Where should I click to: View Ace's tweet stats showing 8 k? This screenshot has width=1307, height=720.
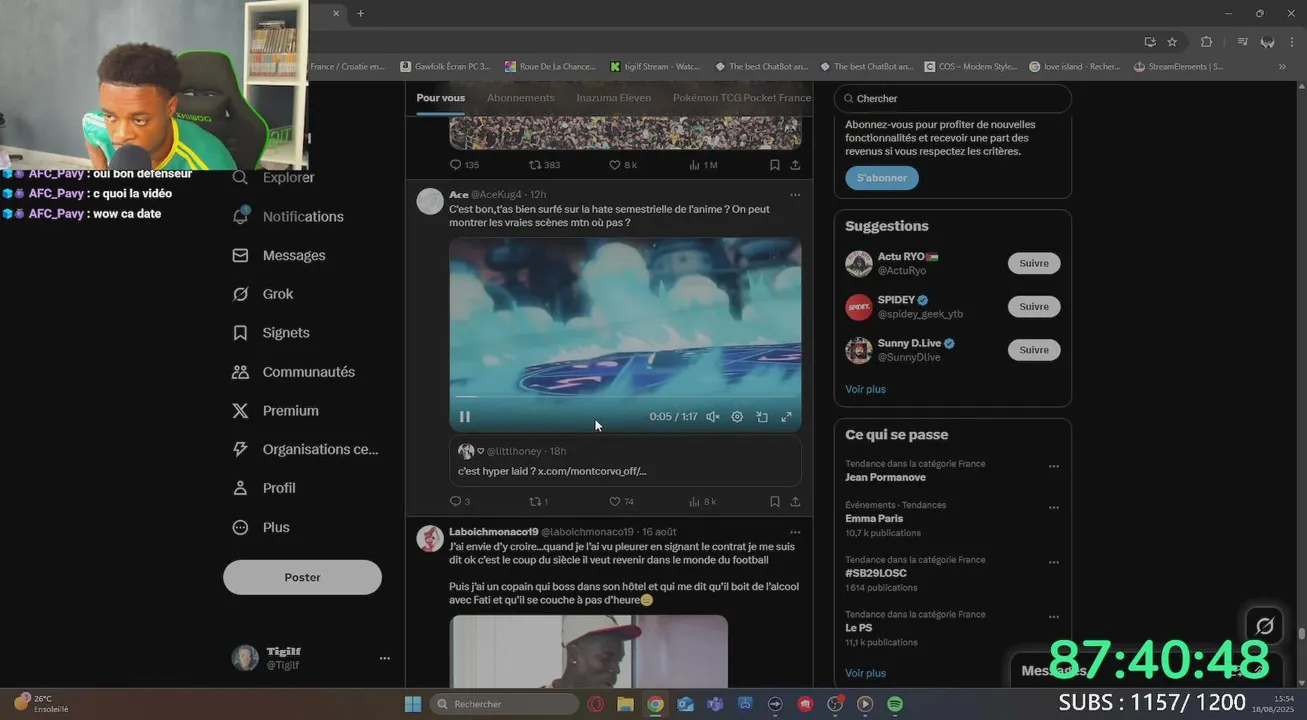pos(695,502)
